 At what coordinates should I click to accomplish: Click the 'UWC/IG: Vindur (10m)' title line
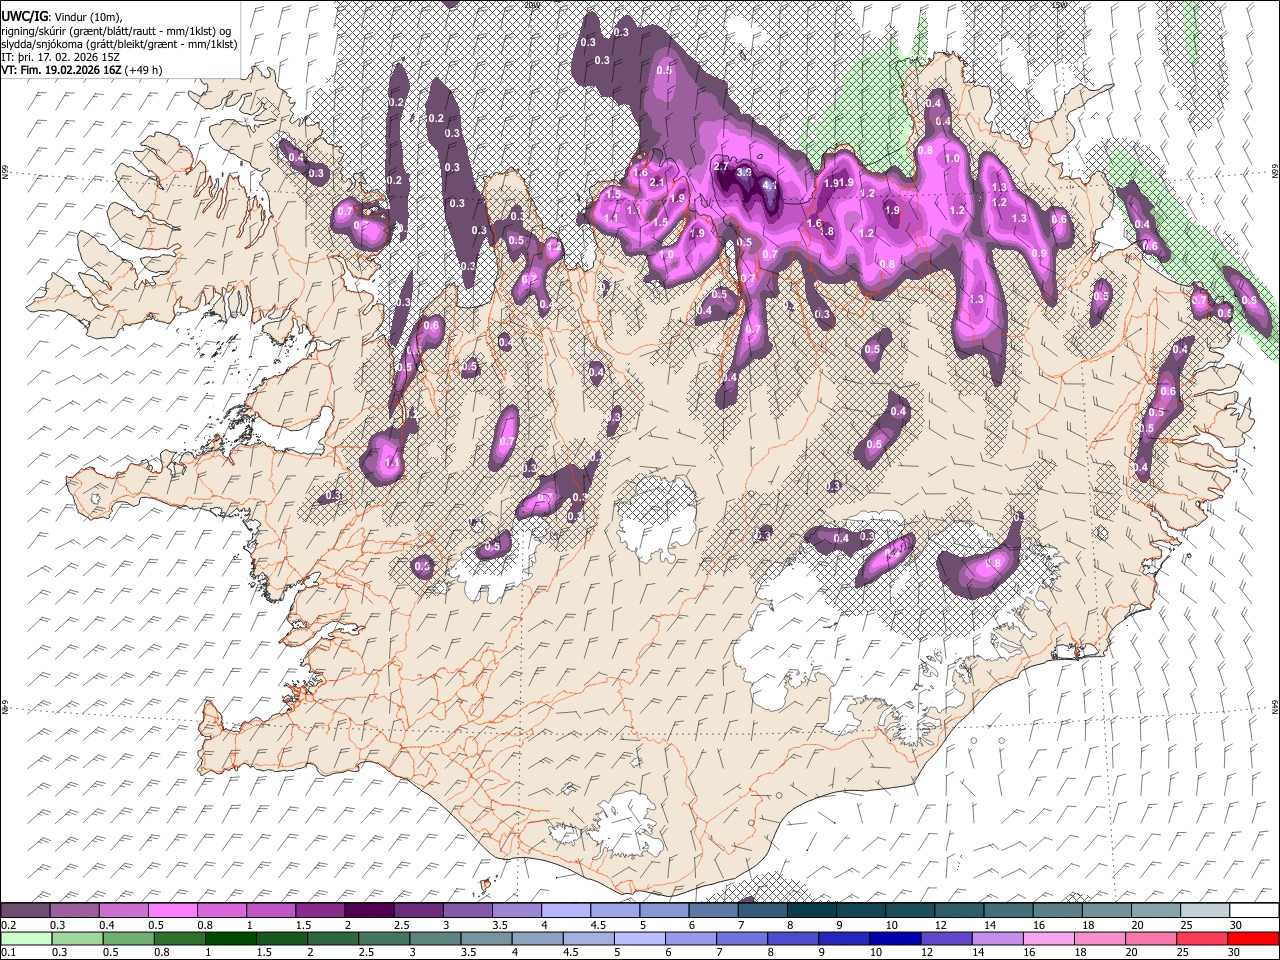61,16
